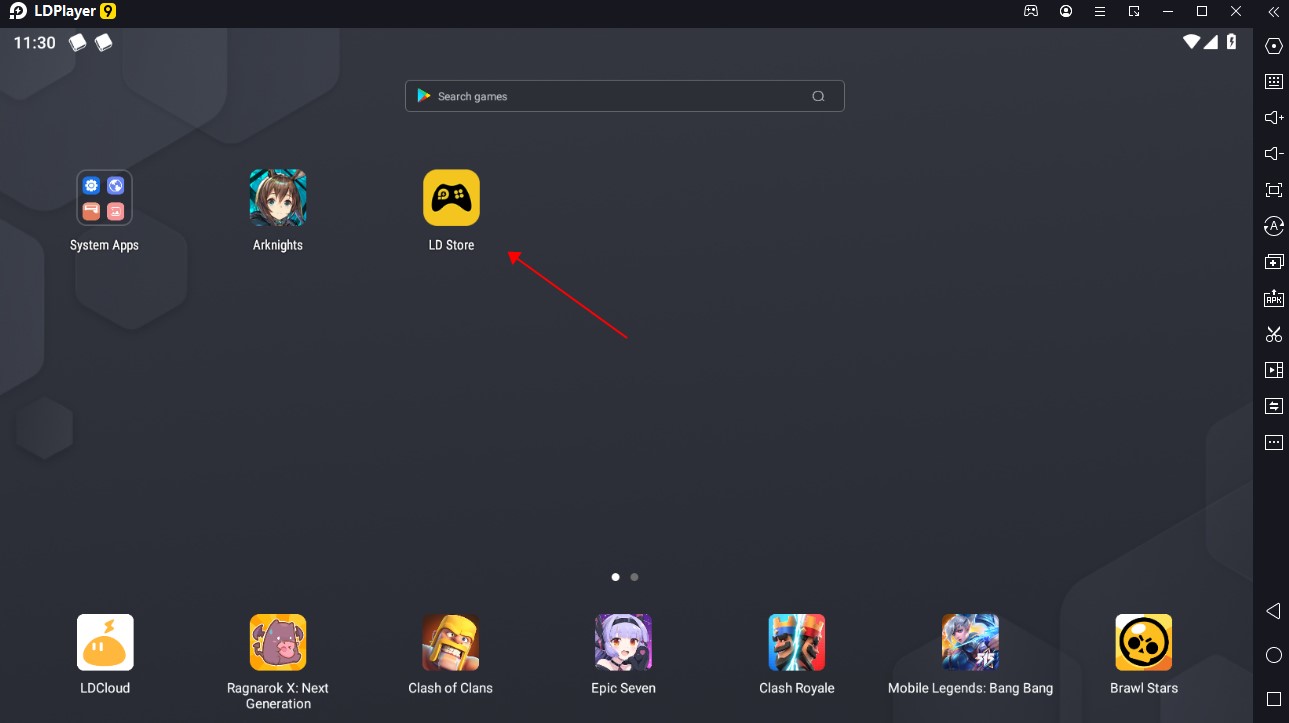Launch Clash of Clans
The width and height of the screenshot is (1289, 723).
(x=451, y=642)
